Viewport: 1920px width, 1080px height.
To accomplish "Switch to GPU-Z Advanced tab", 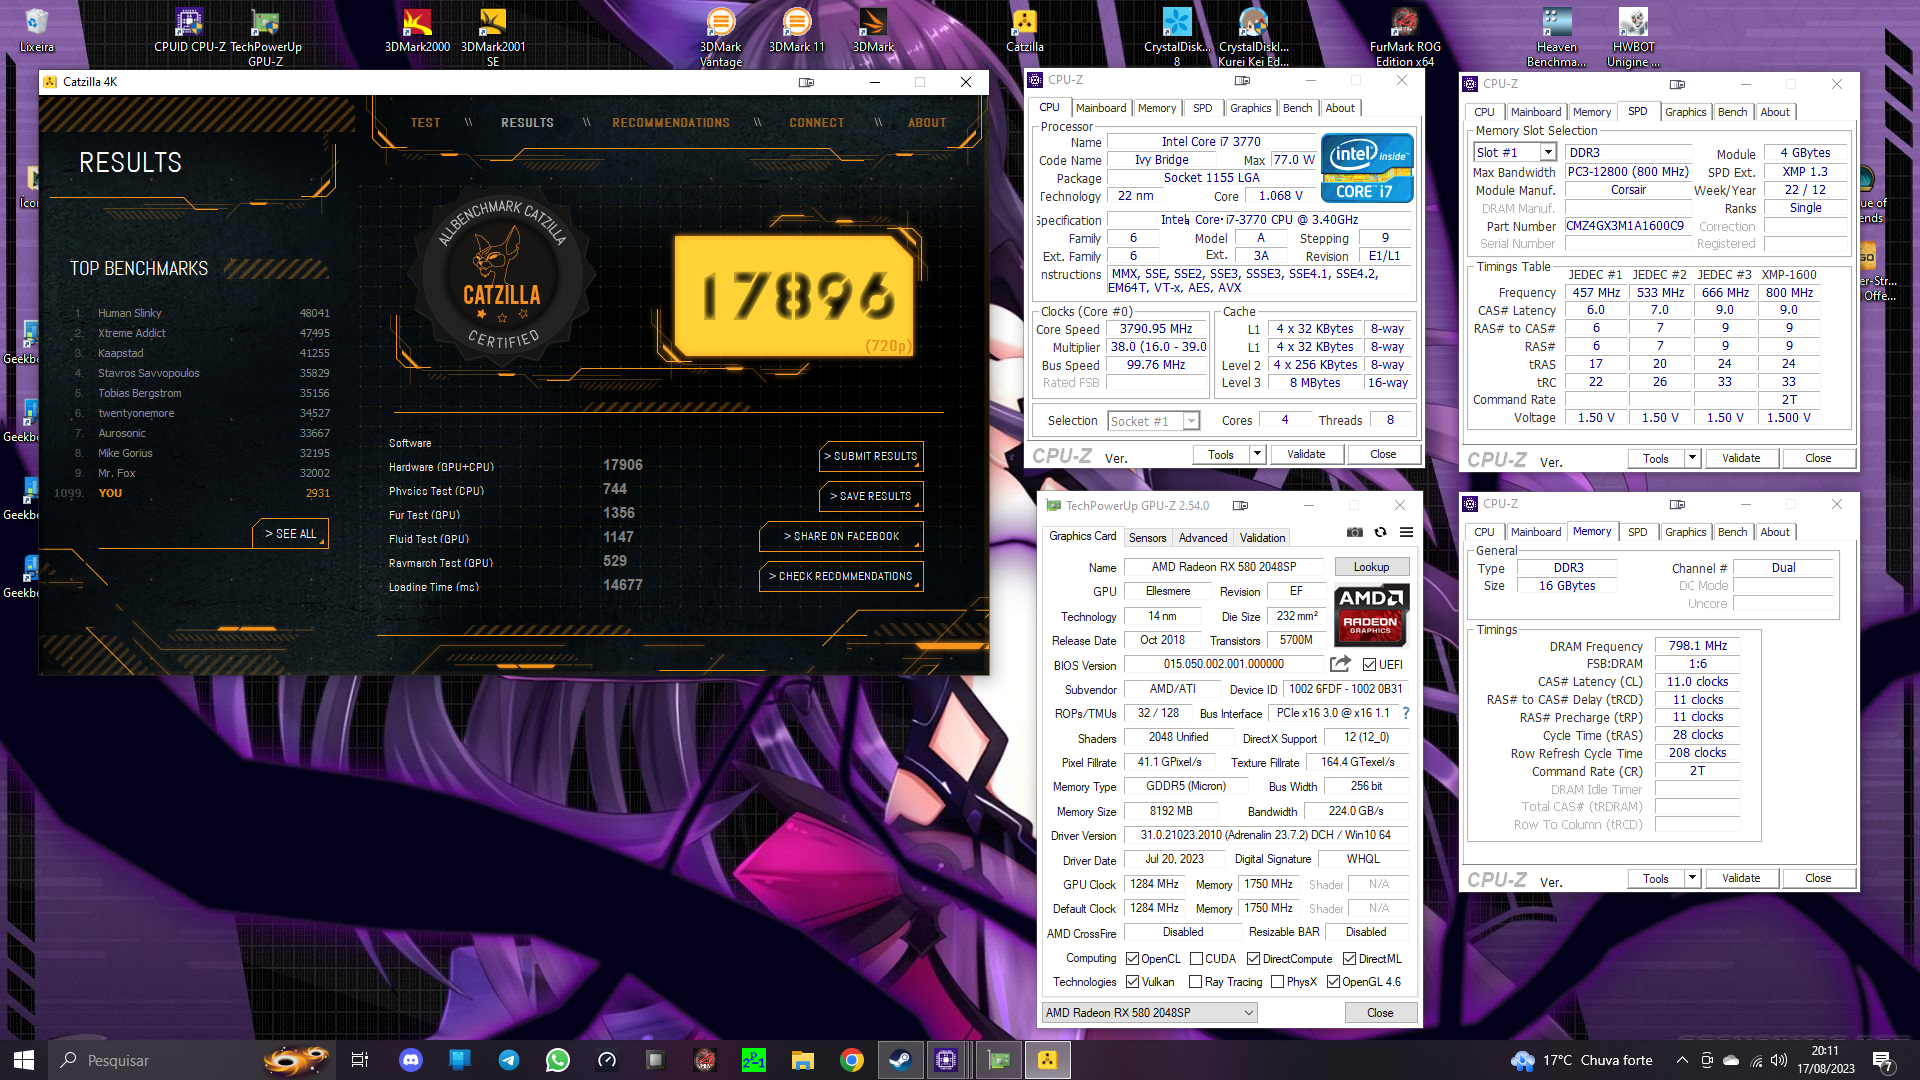I will click(x=1203, y=538).
